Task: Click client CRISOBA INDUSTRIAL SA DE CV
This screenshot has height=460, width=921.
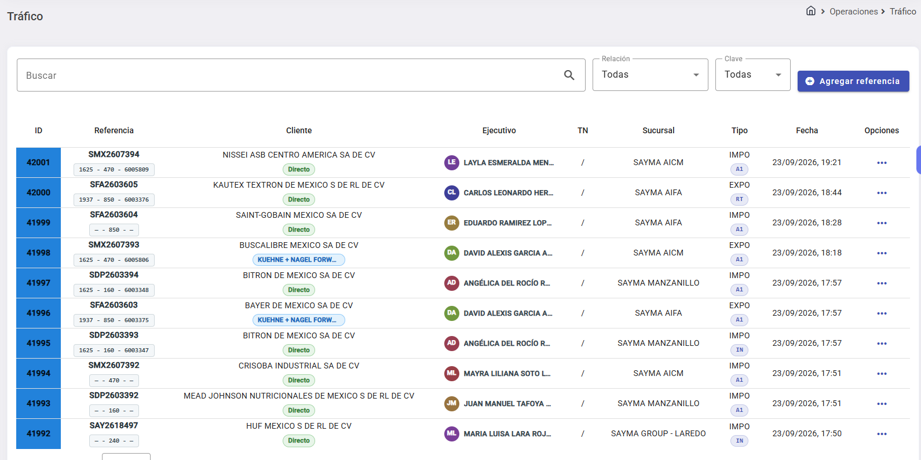Action: 298,365
